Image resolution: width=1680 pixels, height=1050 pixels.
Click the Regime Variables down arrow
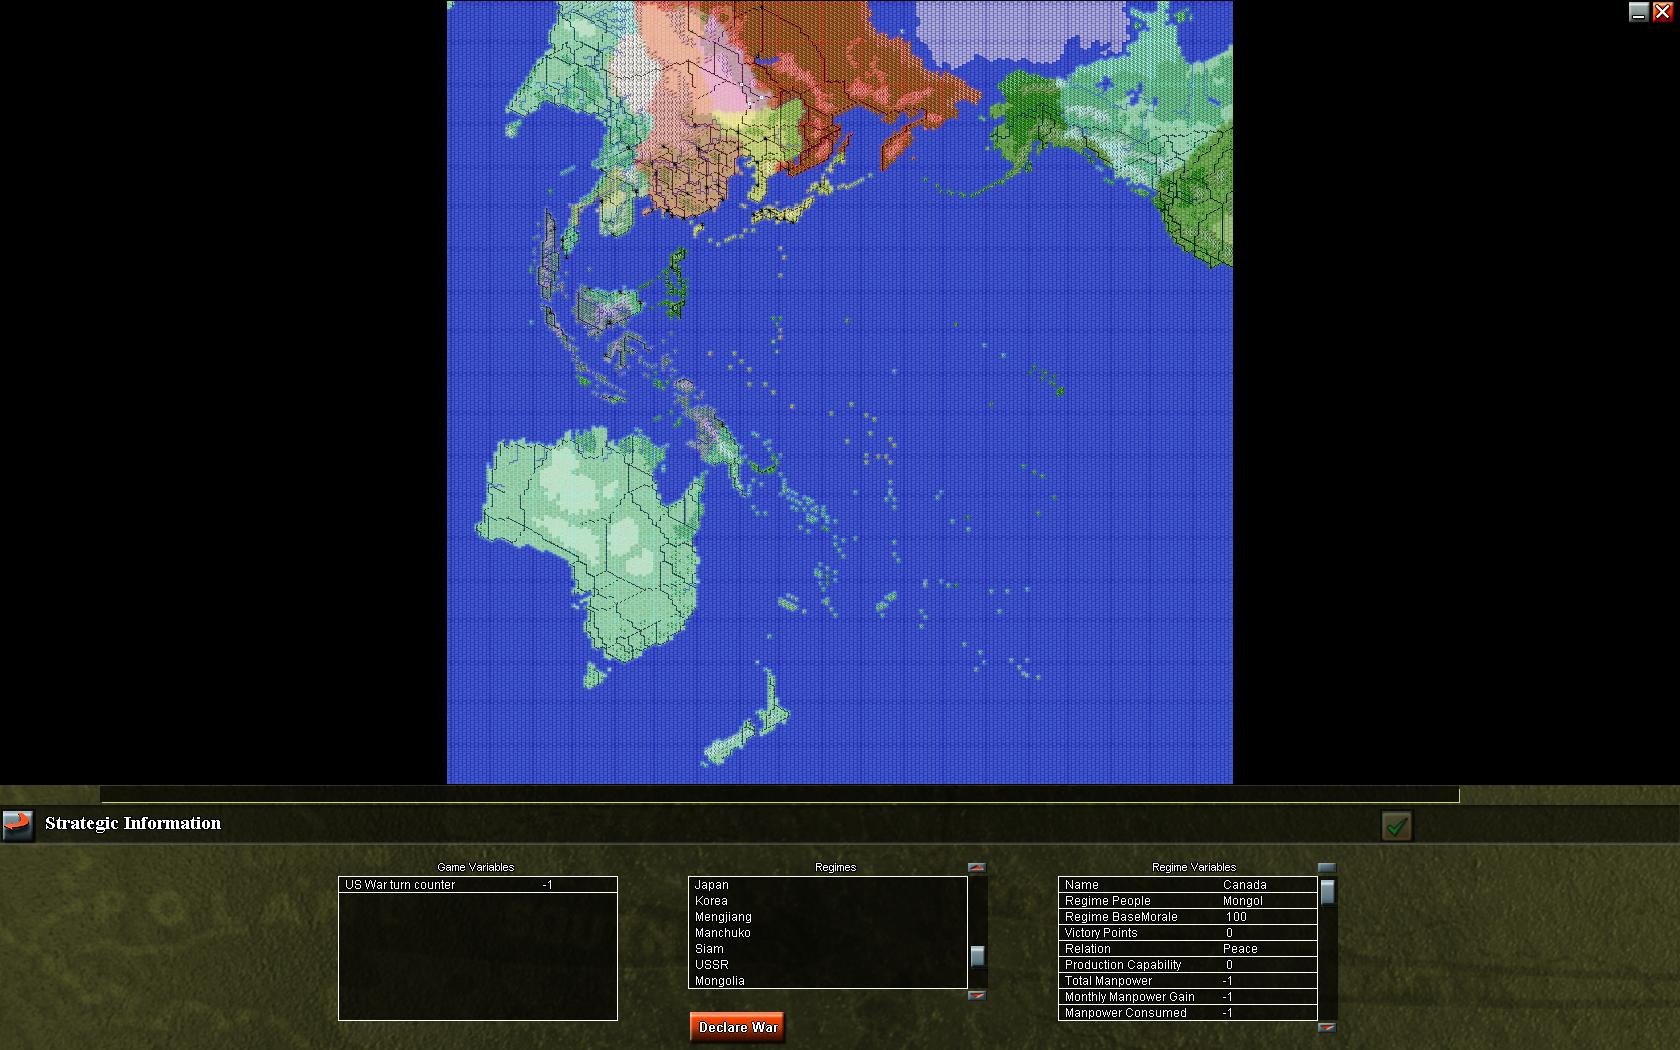[1327, 1027]
